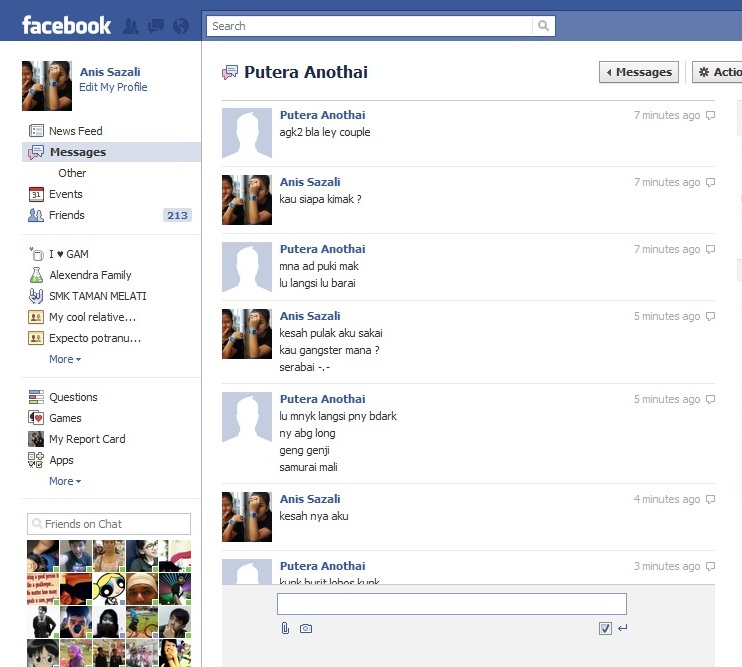Click the Questions icon
Viewport: 742px width, 667px height.
click(36, 397)
